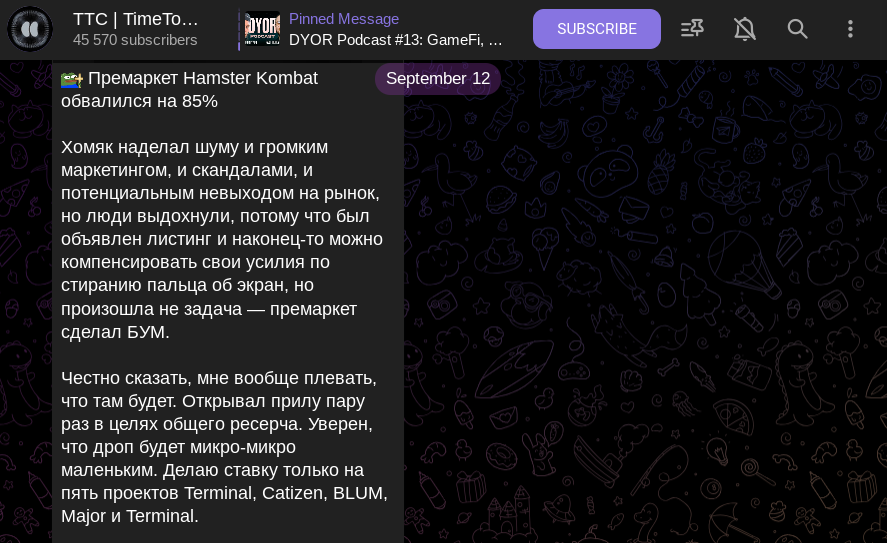Open the TTC | TimeTo… channel title
Screen dimensions: 887x543
[136, 19]
